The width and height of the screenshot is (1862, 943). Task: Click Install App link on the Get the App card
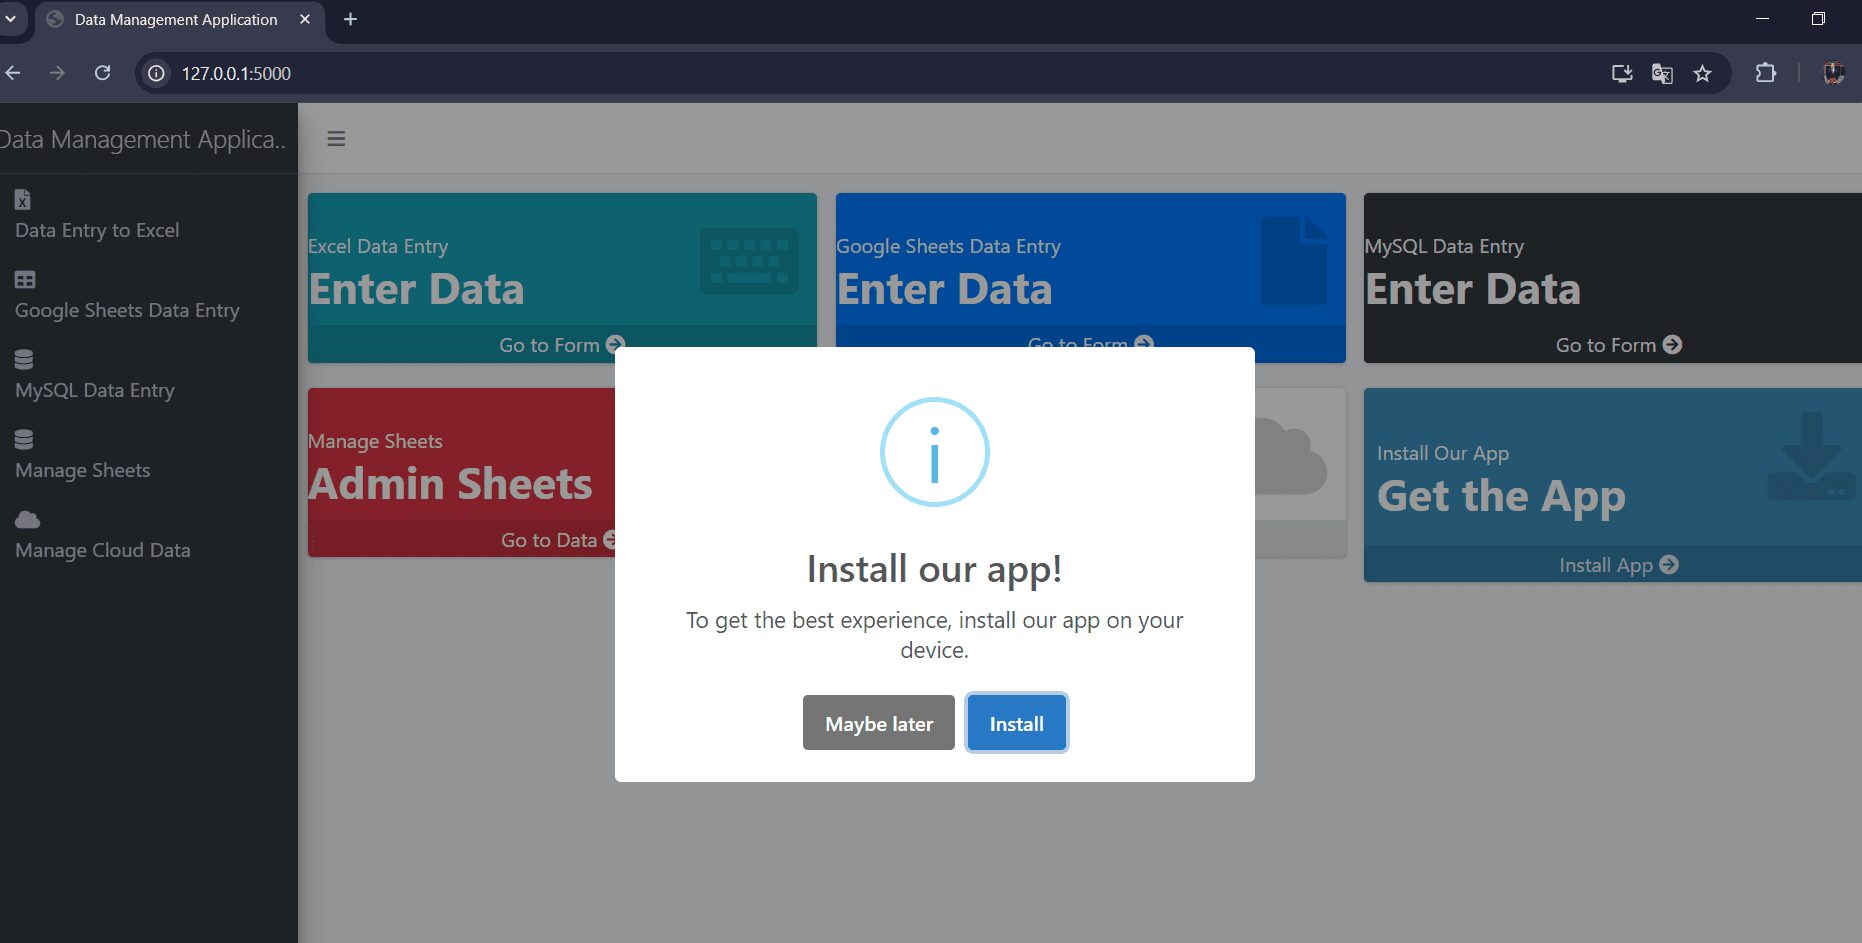pyautogui.click(x=1618, y=564)
